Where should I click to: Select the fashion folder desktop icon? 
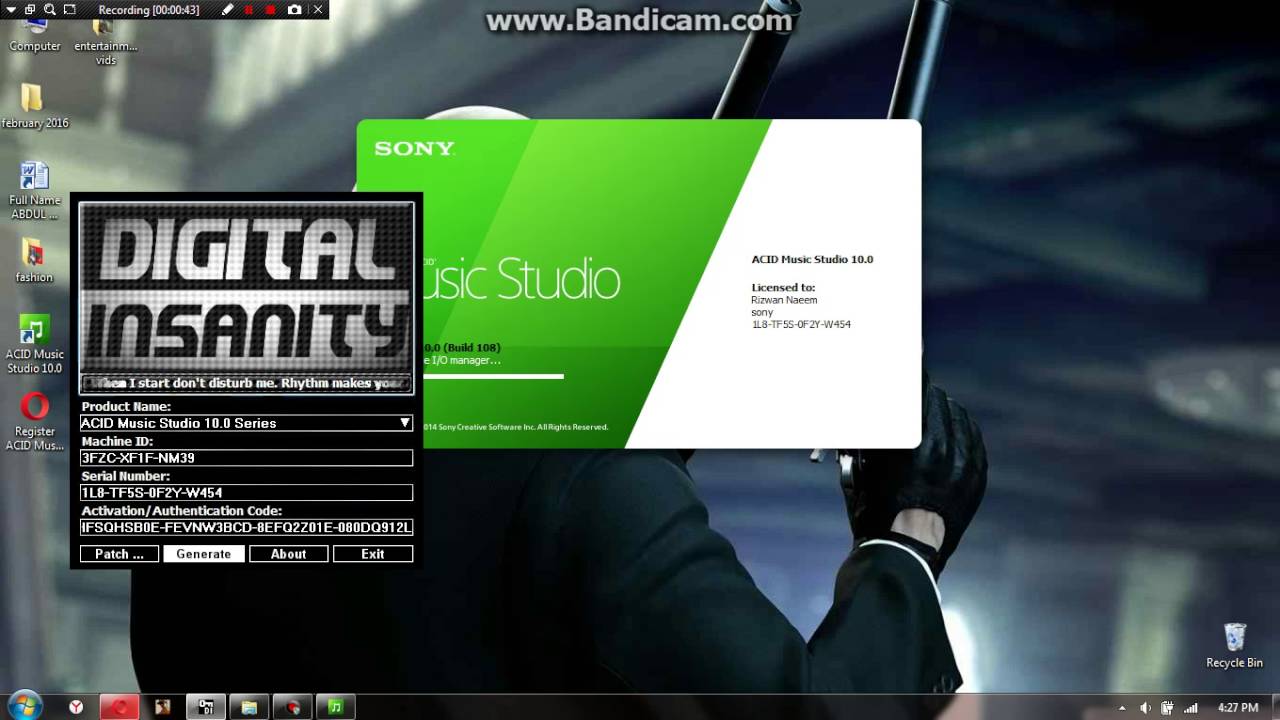pos(34,261)
